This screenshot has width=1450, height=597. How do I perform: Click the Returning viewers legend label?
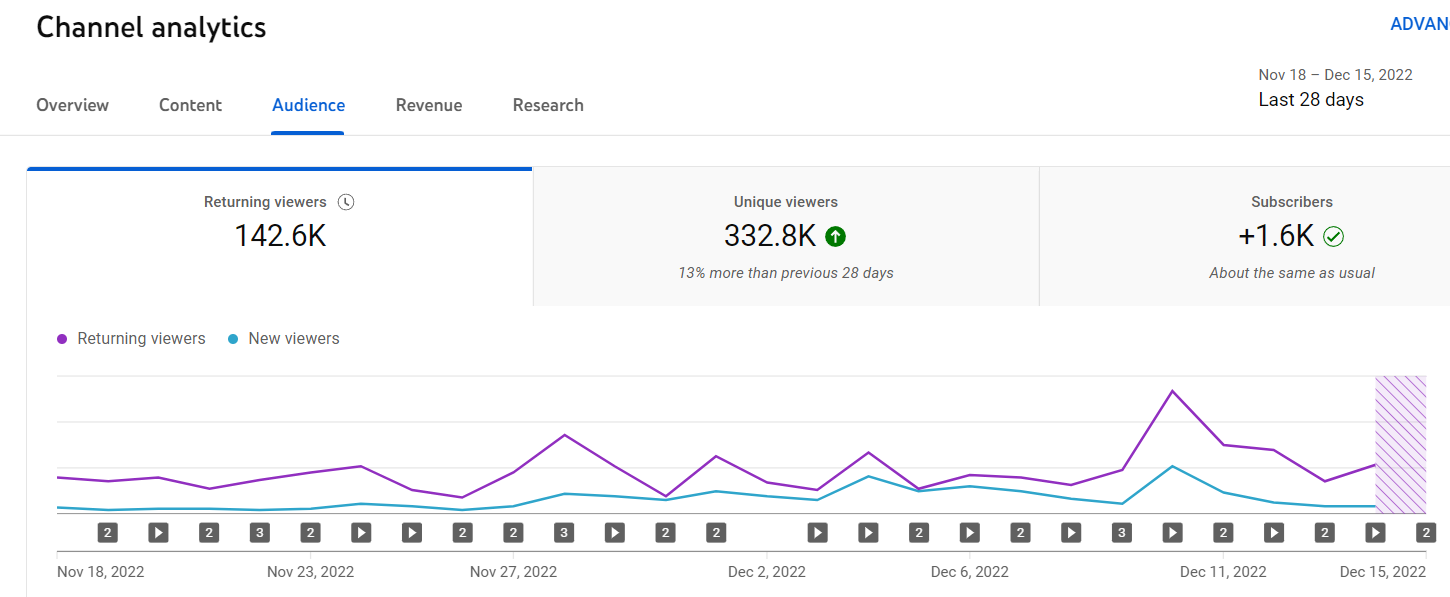(x=141, y=339)
